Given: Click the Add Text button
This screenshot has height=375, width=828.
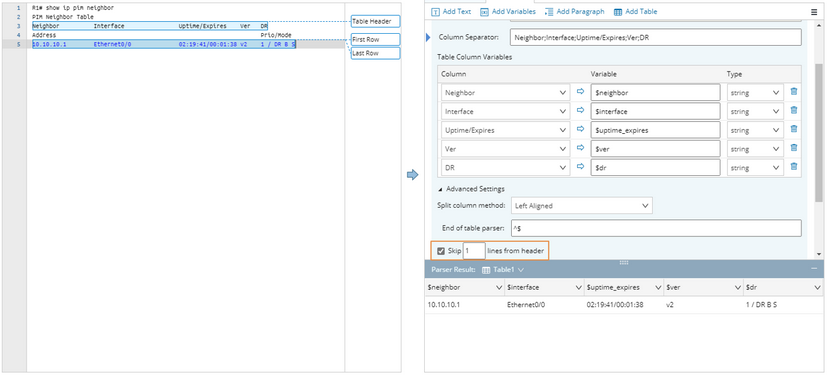Looking at the screenshot, I should click(x=451, y=12).
